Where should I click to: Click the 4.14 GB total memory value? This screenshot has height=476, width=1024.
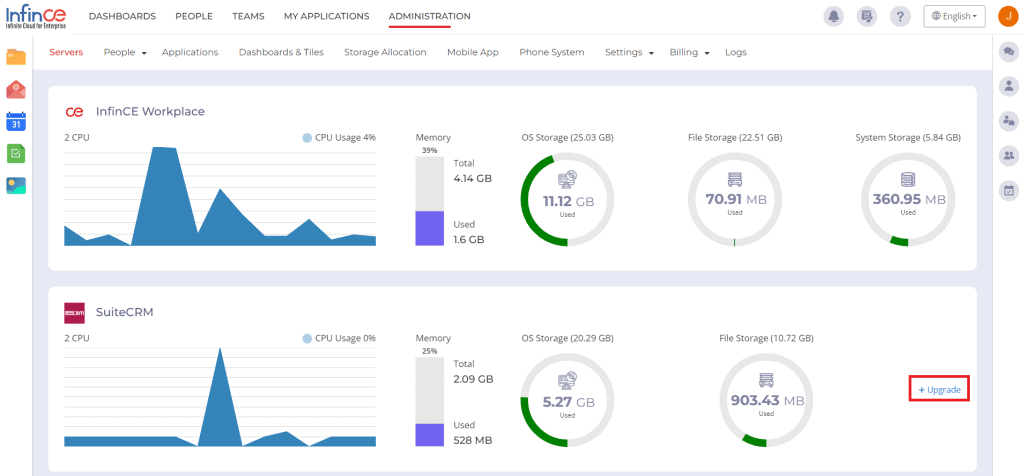tap(473, 178)
